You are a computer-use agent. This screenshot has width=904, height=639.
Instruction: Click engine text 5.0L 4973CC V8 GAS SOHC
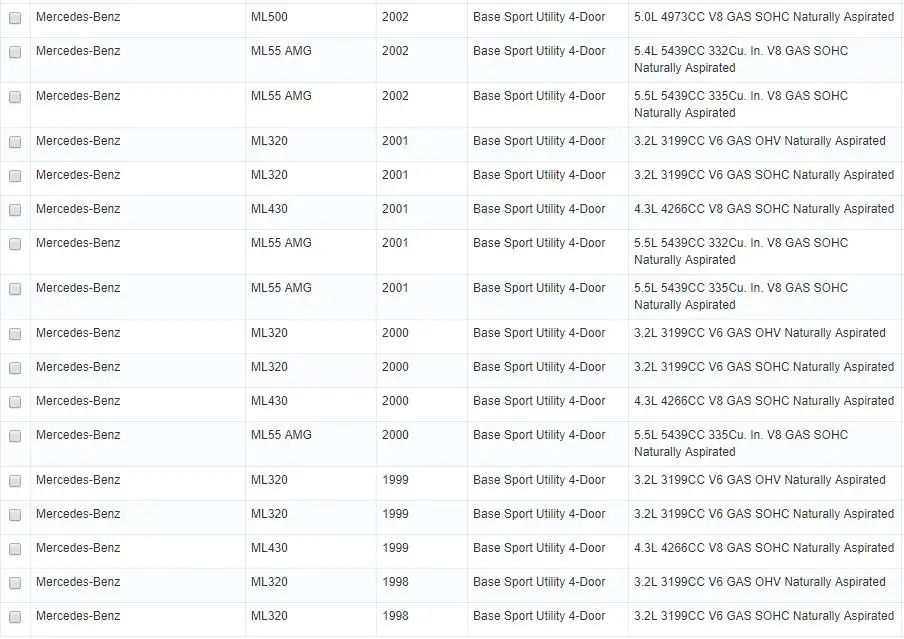[x=711, y=17]
